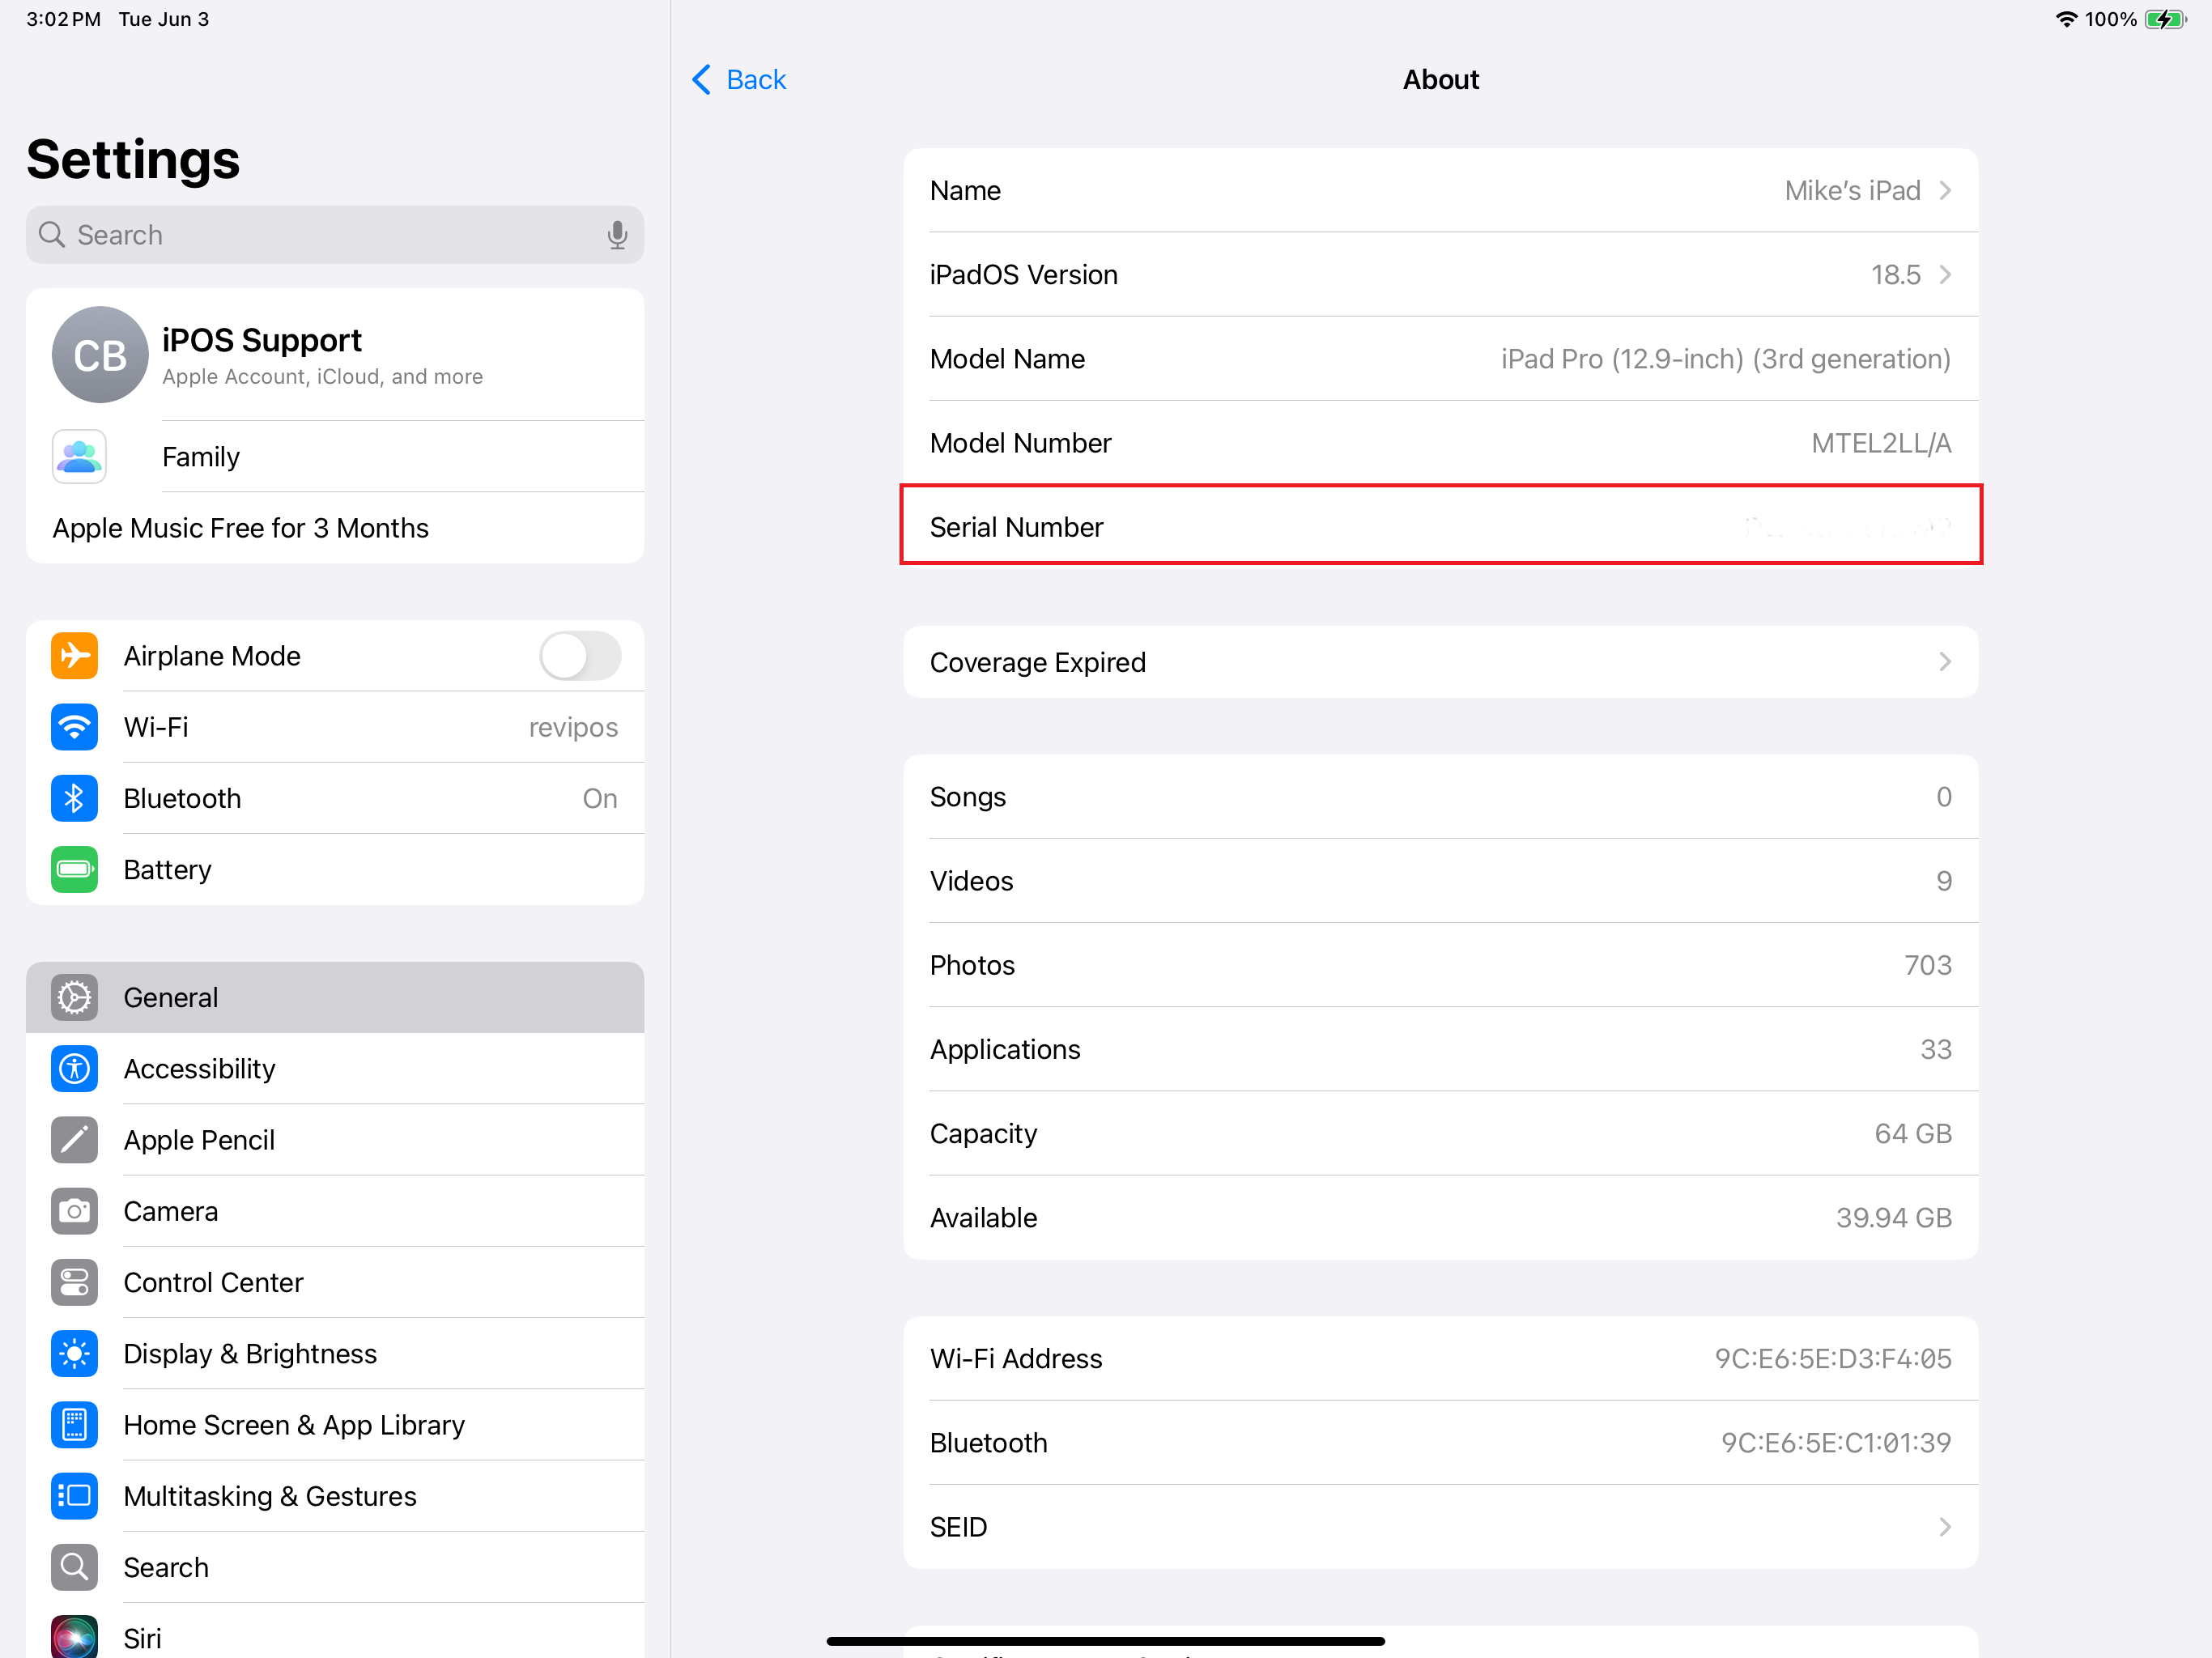Tap the green Battery icon
Viewport: 2212px width, 1658px height.
click(74, 869)
